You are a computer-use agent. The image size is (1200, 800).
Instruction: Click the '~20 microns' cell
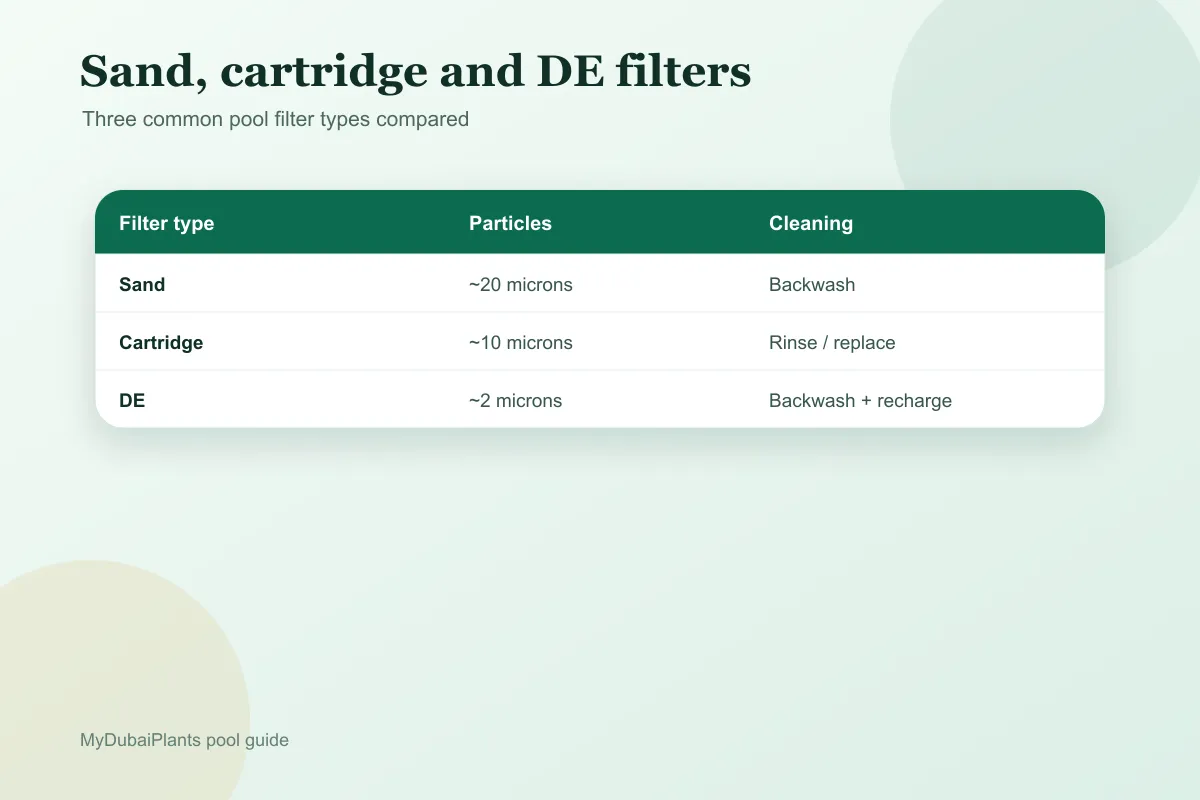521,284
